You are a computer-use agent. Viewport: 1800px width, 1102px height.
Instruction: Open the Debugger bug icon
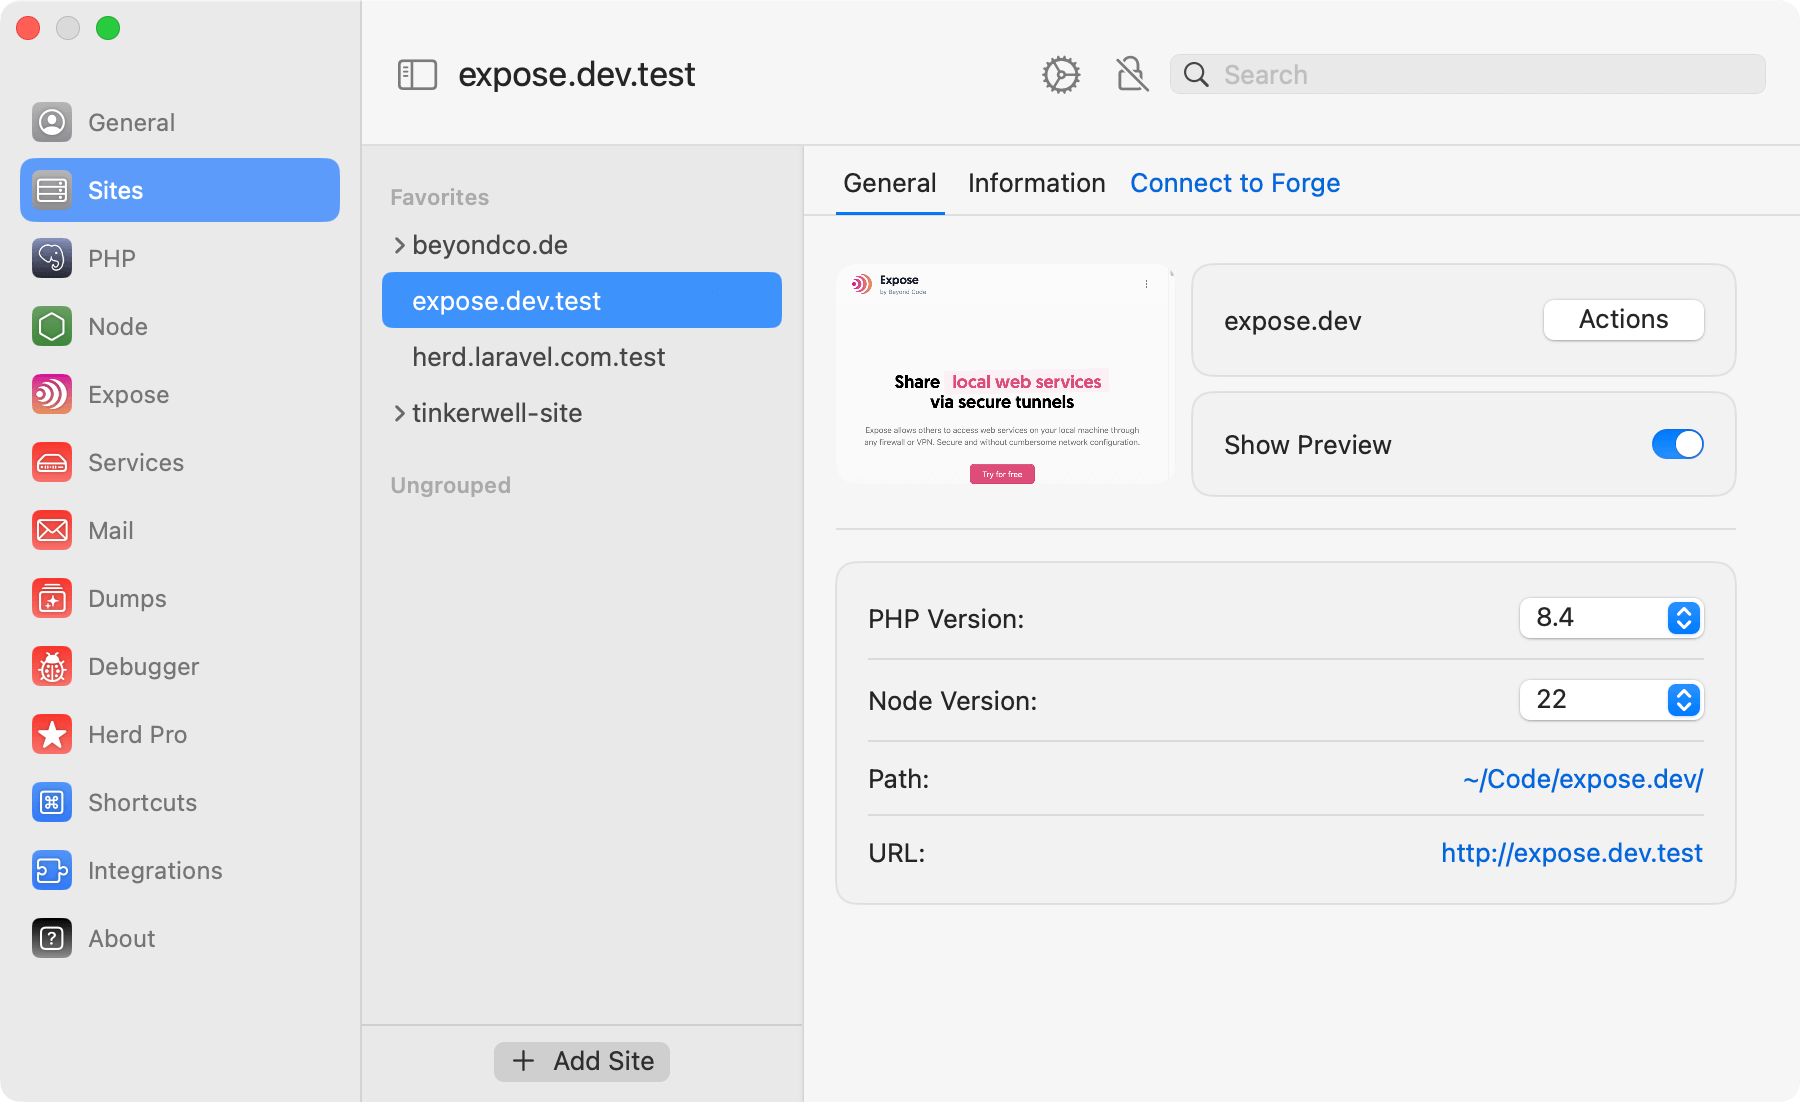52,666
